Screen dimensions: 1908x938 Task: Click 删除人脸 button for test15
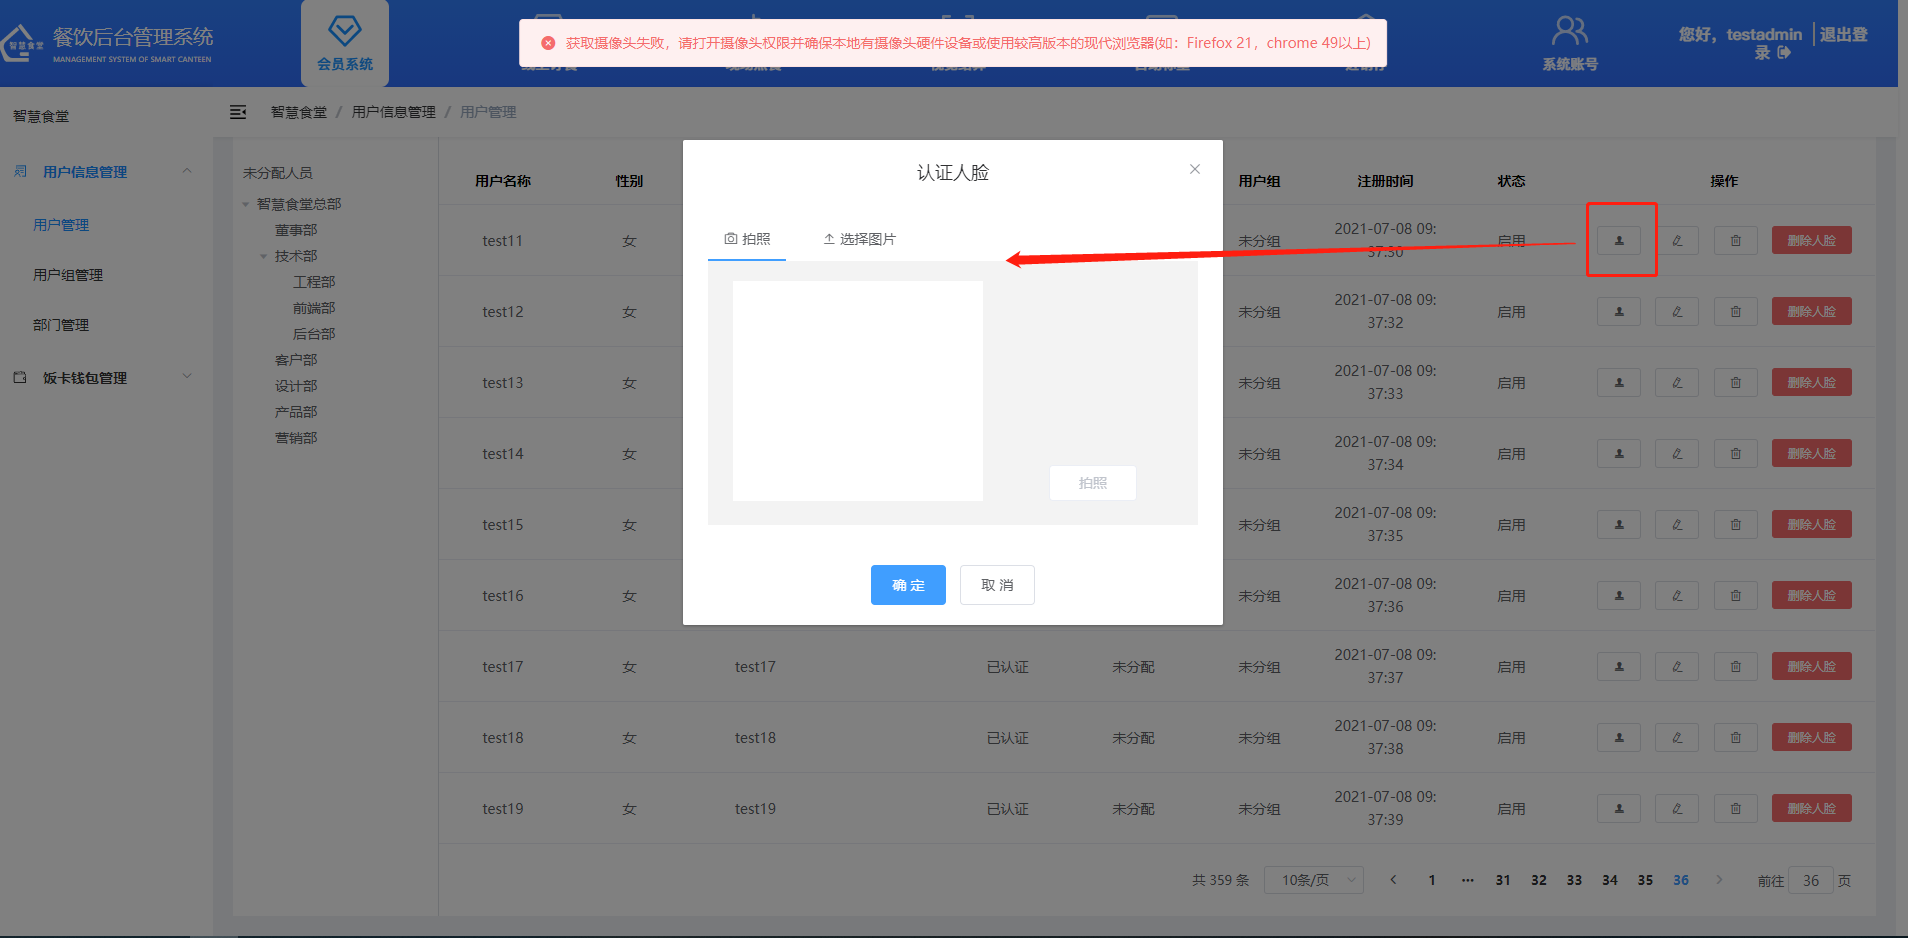coord(1811,525)
